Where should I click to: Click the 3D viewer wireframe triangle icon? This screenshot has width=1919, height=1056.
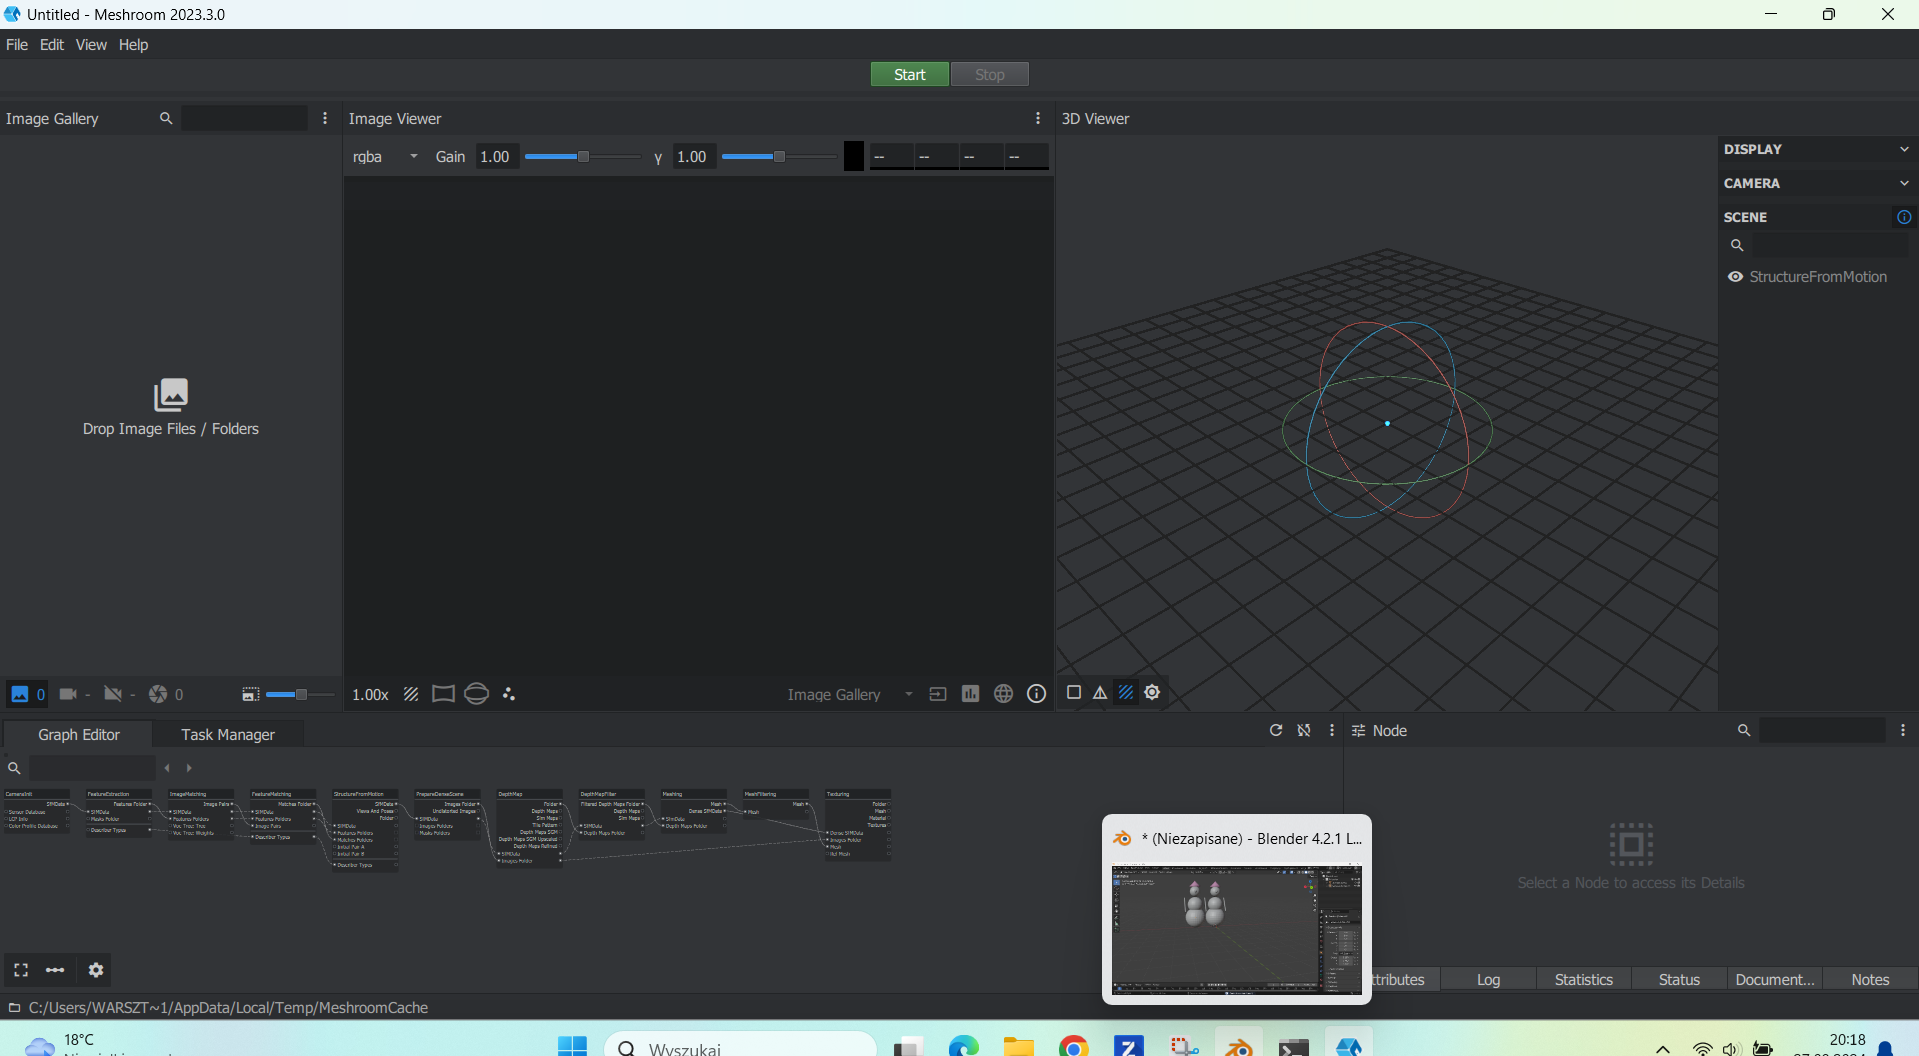click(1100, 692)
